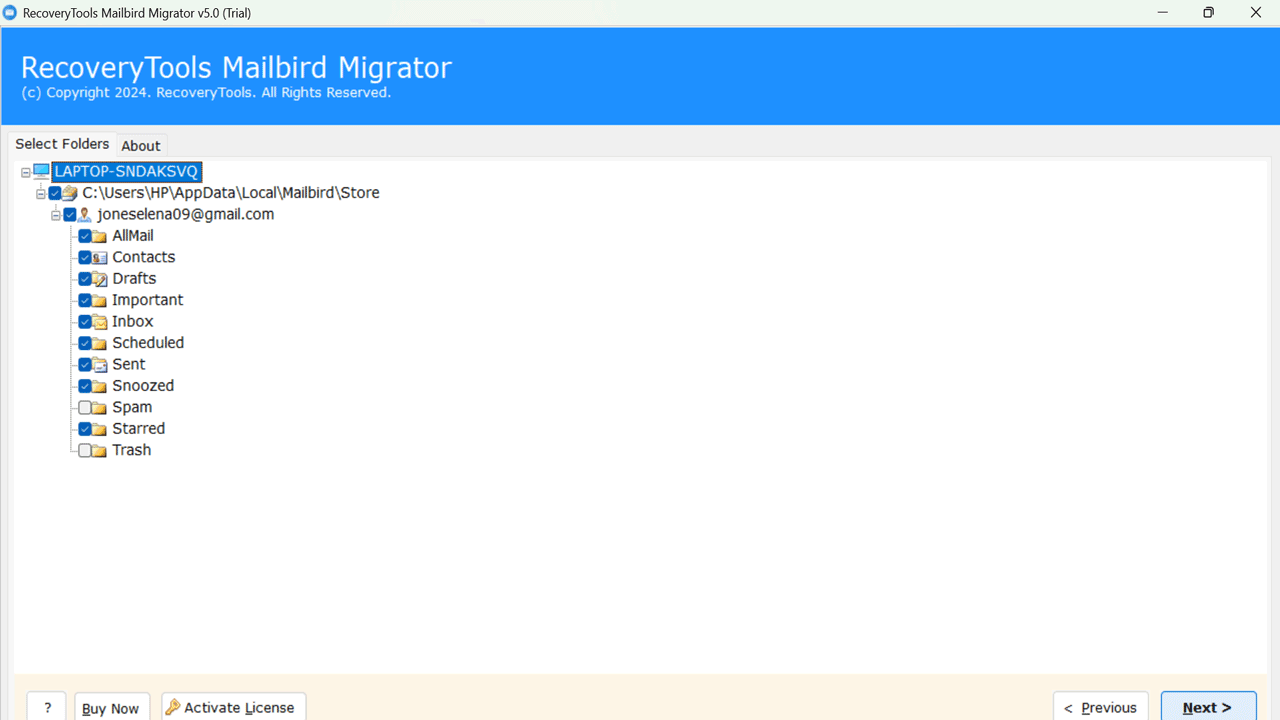The width and height of the screenshot is (1280, 720).
Task: Select the Scheduled folder label
Action: [x=148, y=343]
